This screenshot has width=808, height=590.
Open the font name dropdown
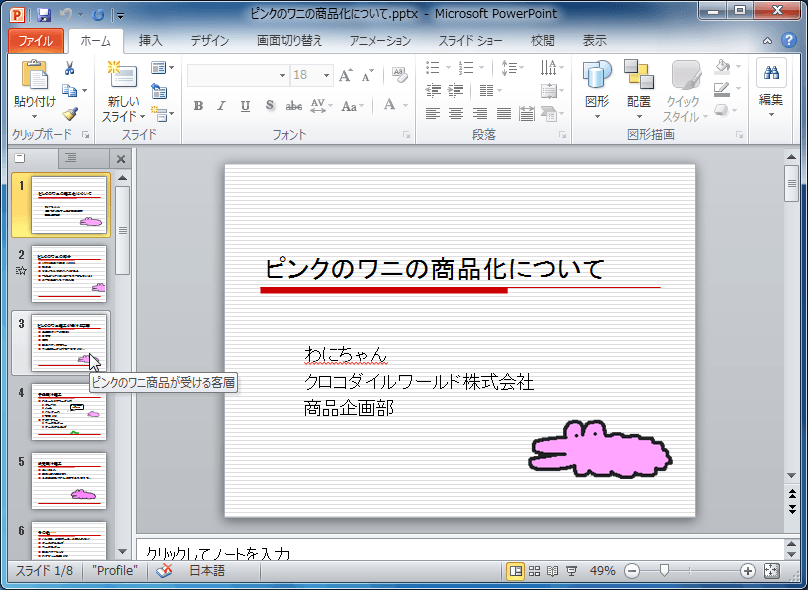[282, 75]
